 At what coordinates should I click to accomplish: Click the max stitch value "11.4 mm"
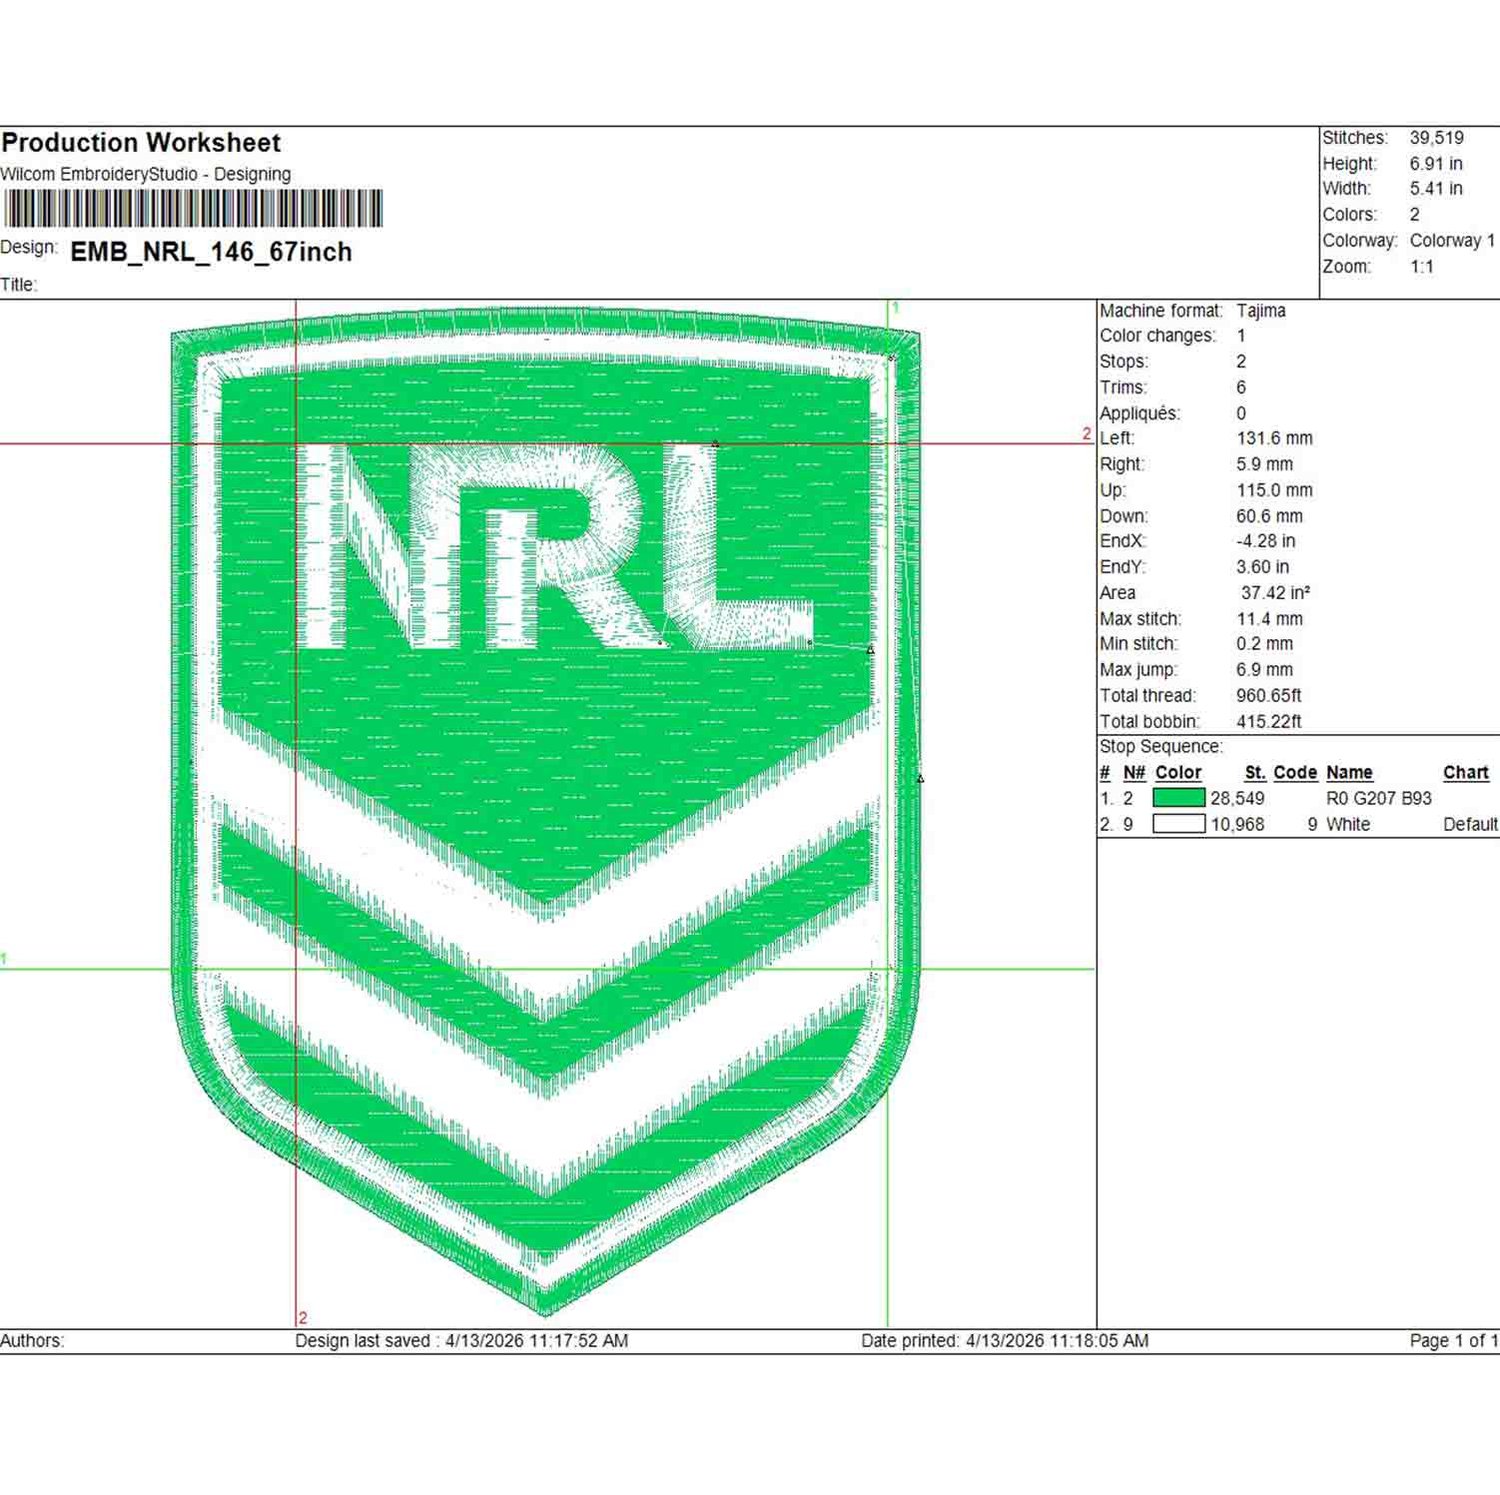pyautogui.click(x=1270, y=620)
